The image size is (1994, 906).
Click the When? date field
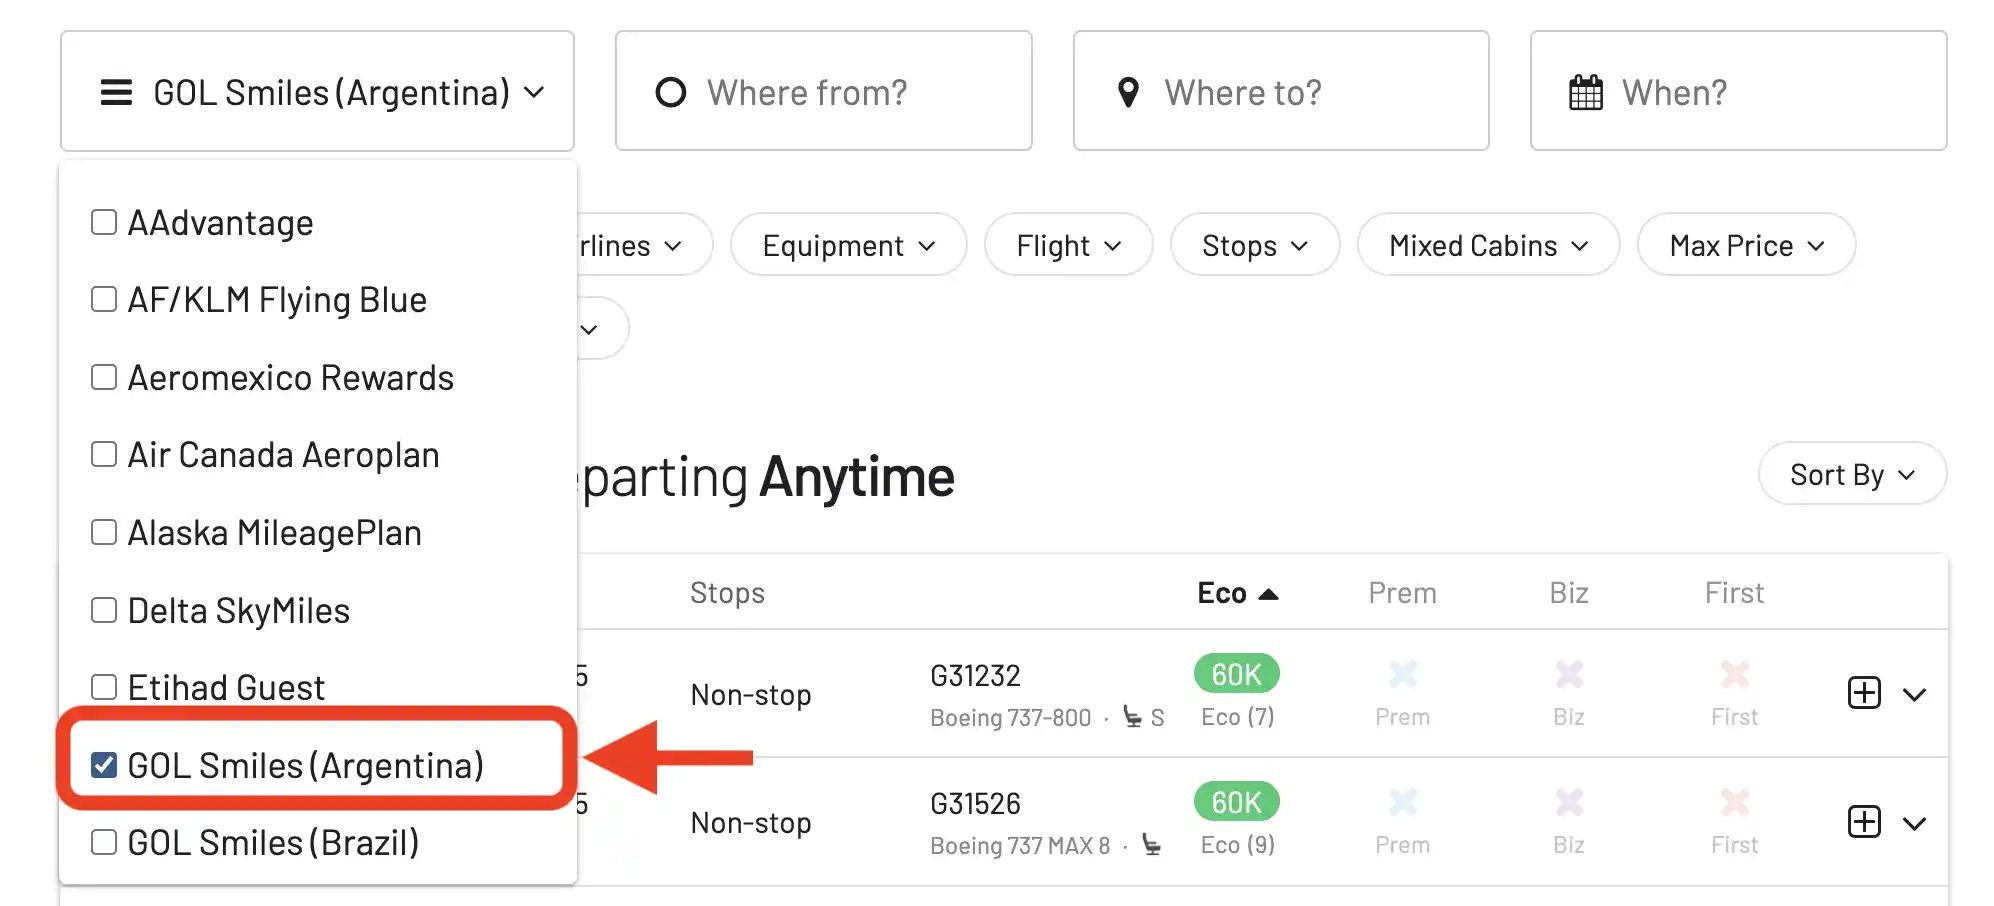[1738, 91]
